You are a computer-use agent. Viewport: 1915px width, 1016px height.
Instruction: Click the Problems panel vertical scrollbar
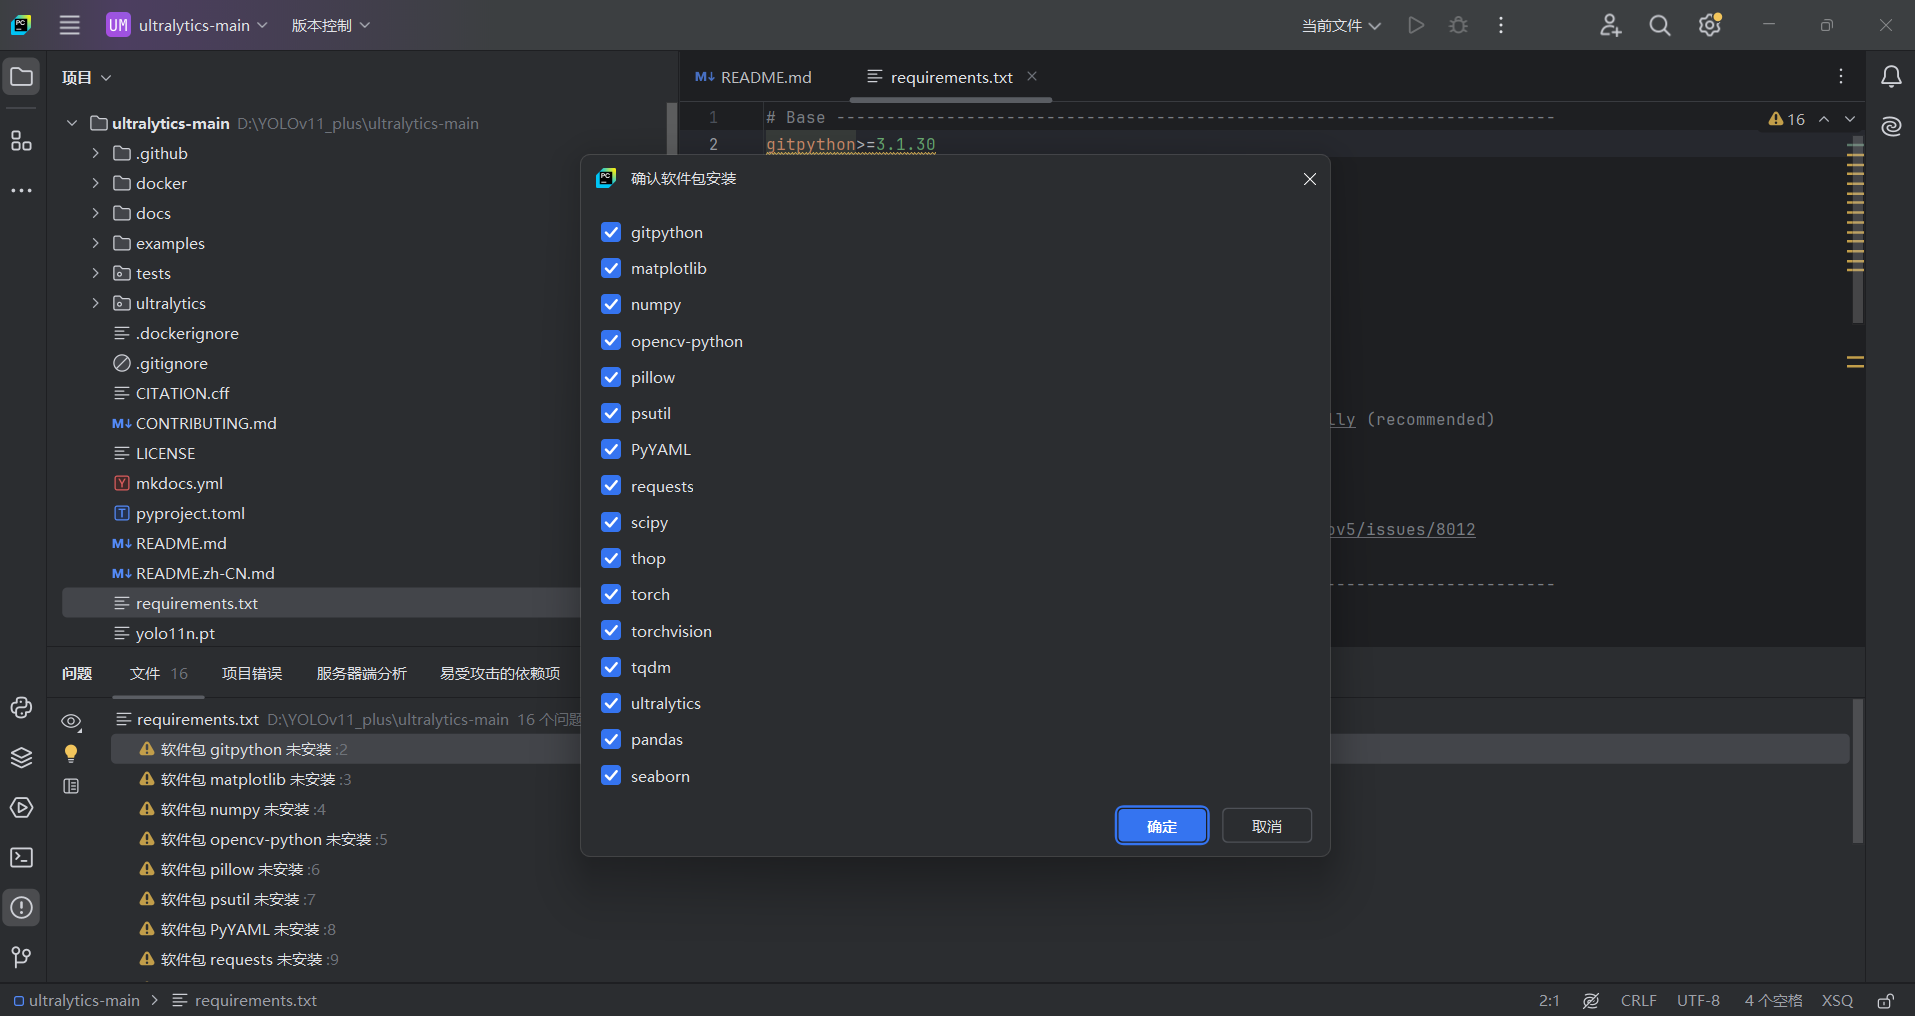point(1858,771)
